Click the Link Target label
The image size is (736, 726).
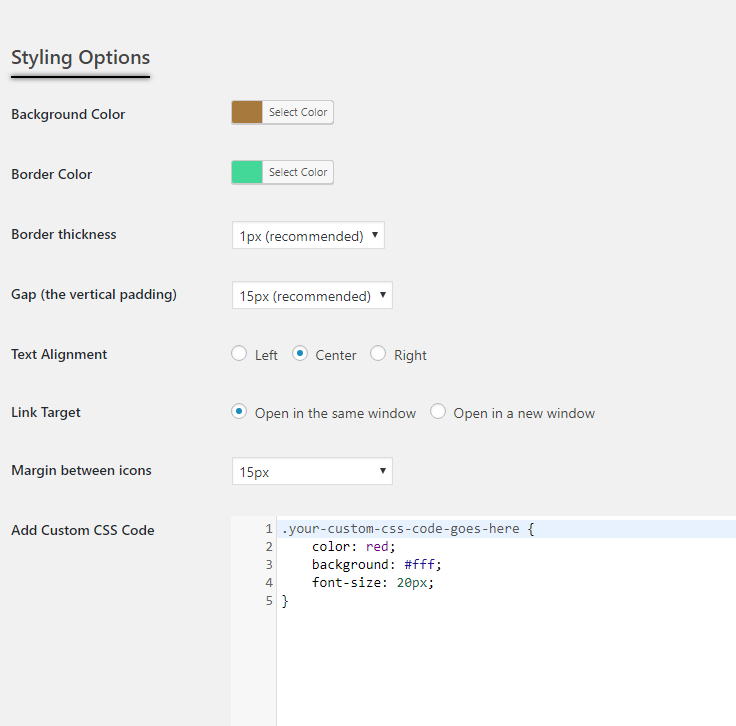(46, 413)
